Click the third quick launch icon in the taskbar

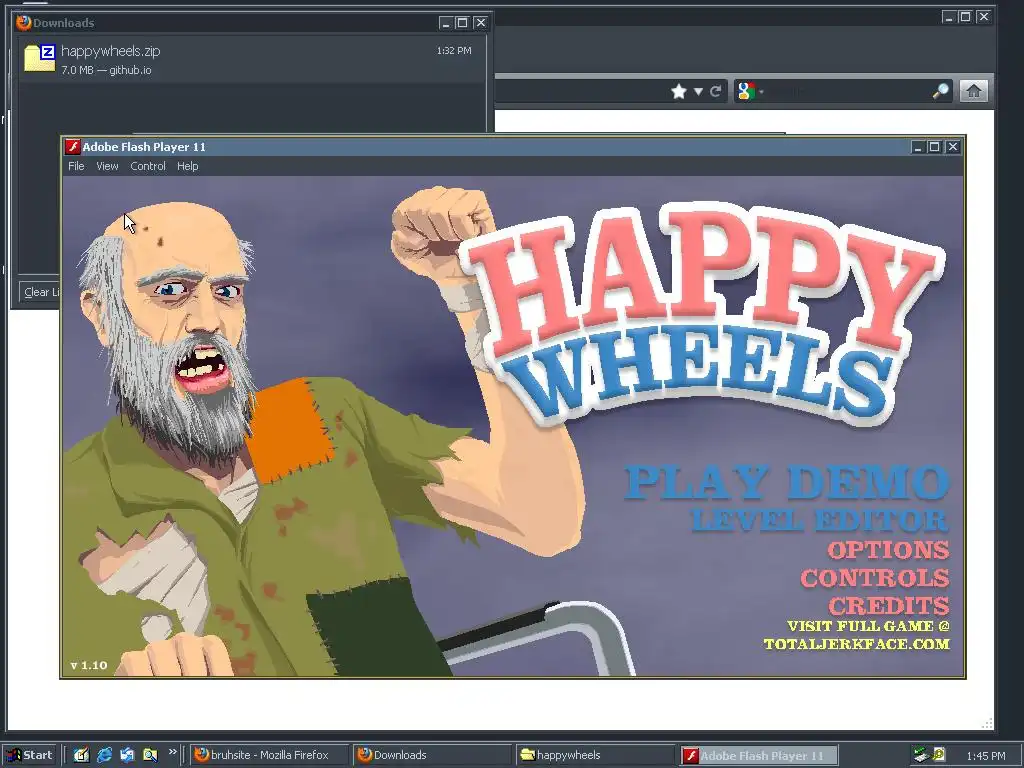(x=127, y=755)
